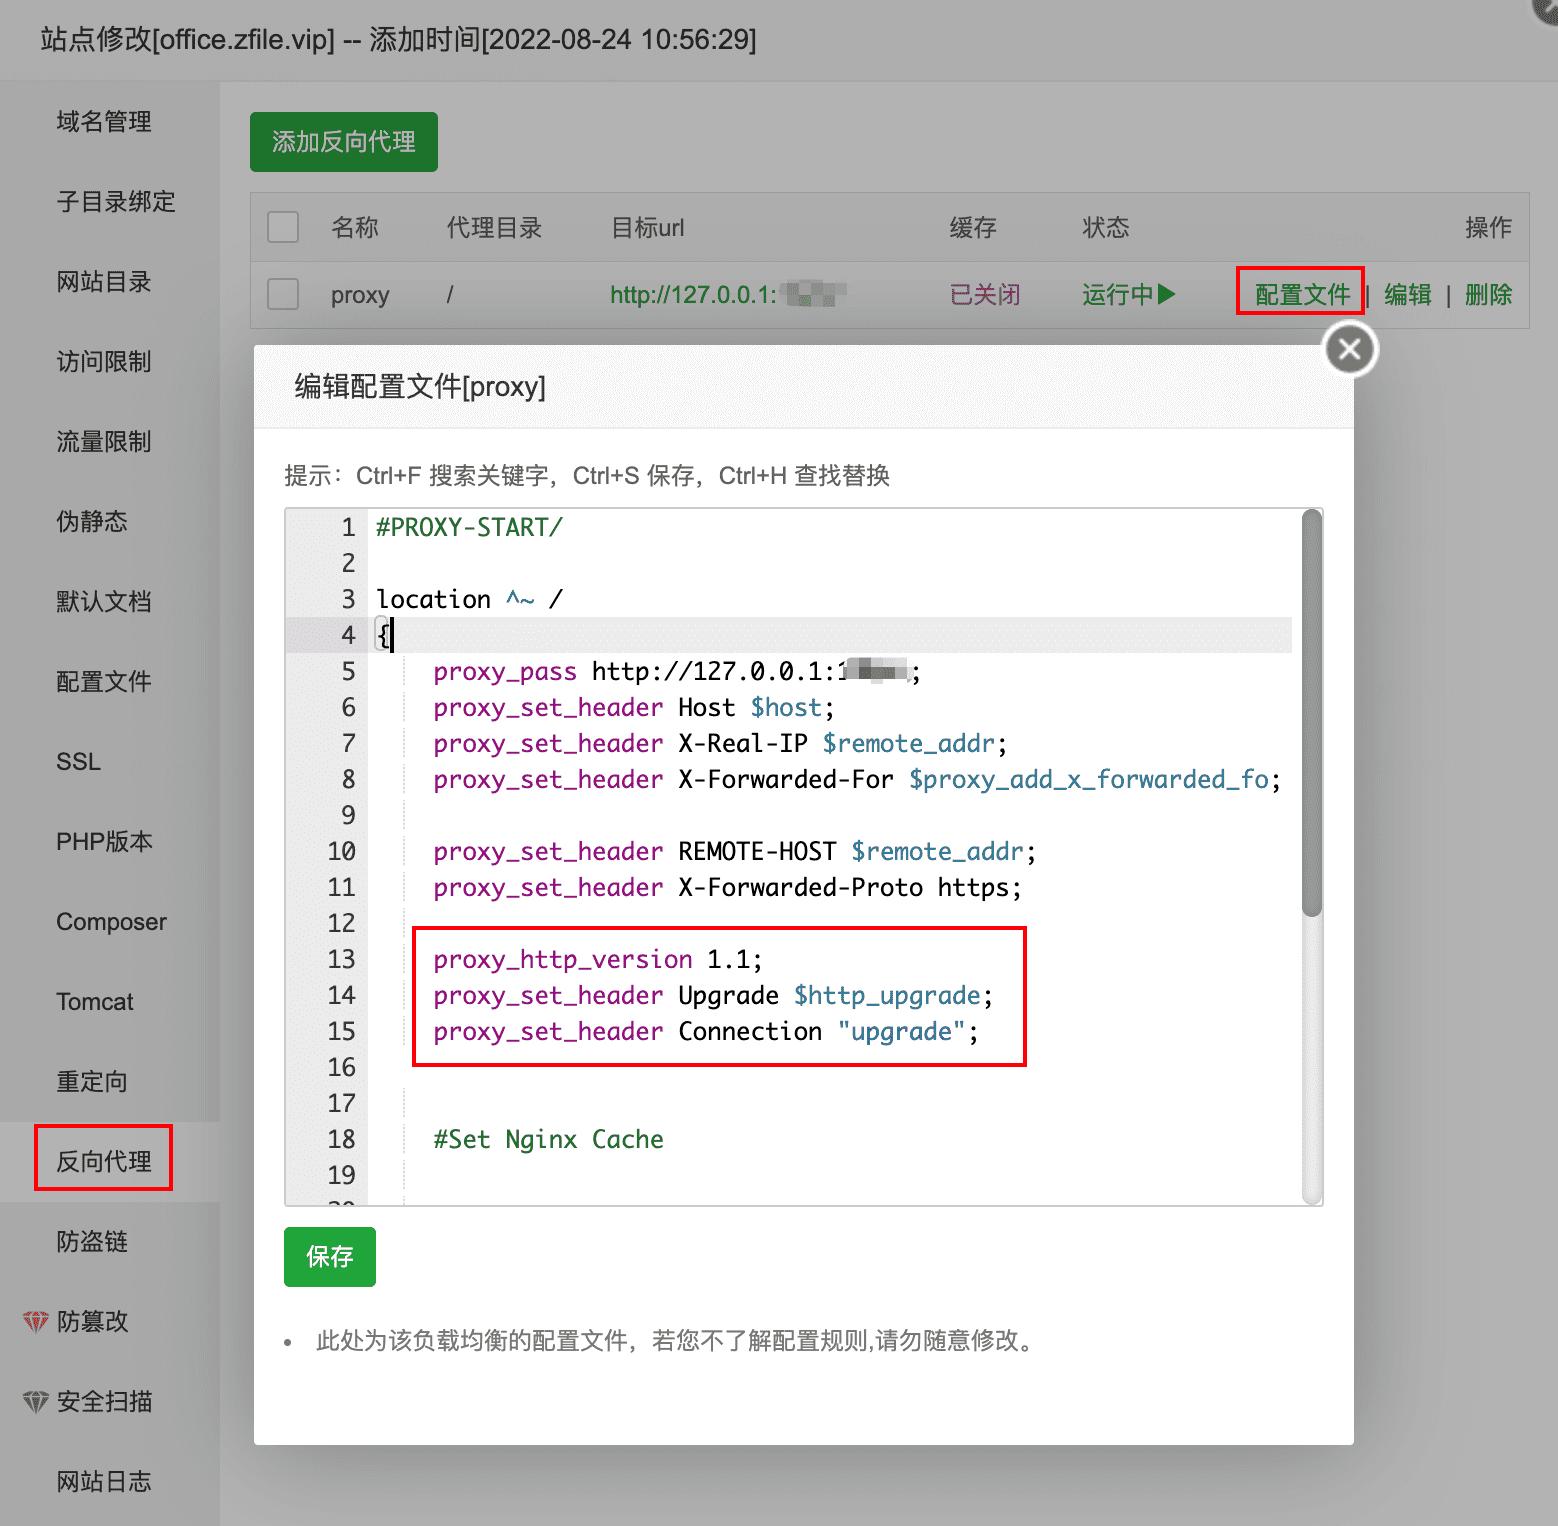Click the 已关闭 cache status
Image resolution: width=1558 pixels, height=1526 pixels.
[x=984, y=294]
